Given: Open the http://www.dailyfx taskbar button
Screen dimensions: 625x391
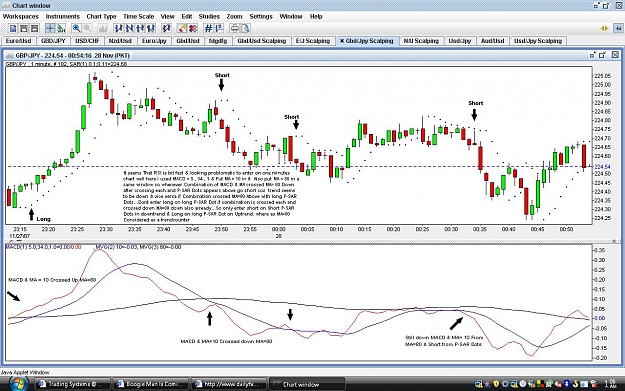Looking at the screenshot, I should (x=228, y=384).
